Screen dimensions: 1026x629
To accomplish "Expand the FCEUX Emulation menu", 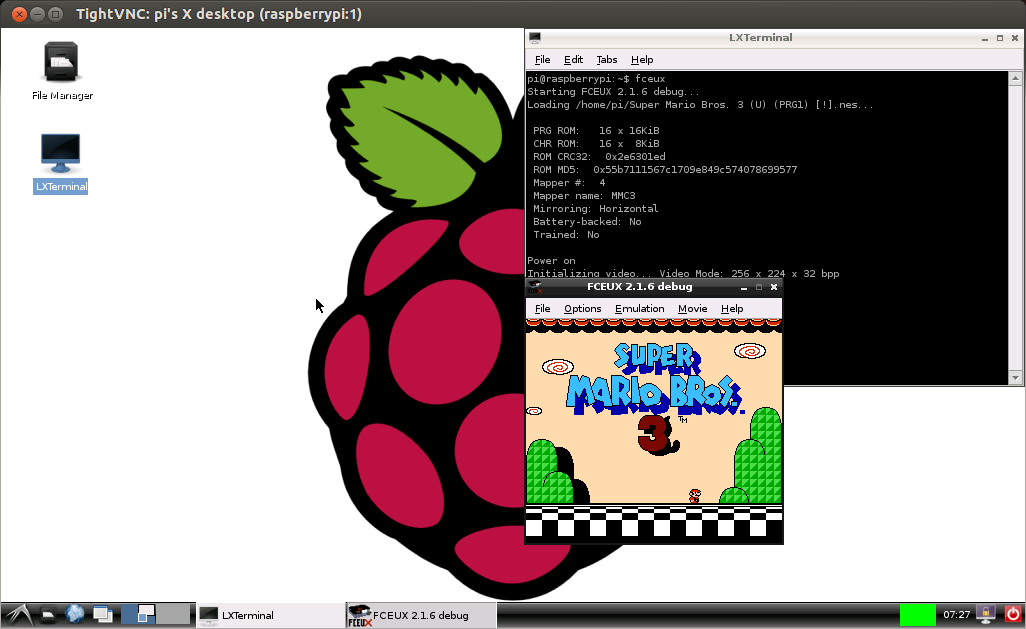I will (x=639, y=309).
